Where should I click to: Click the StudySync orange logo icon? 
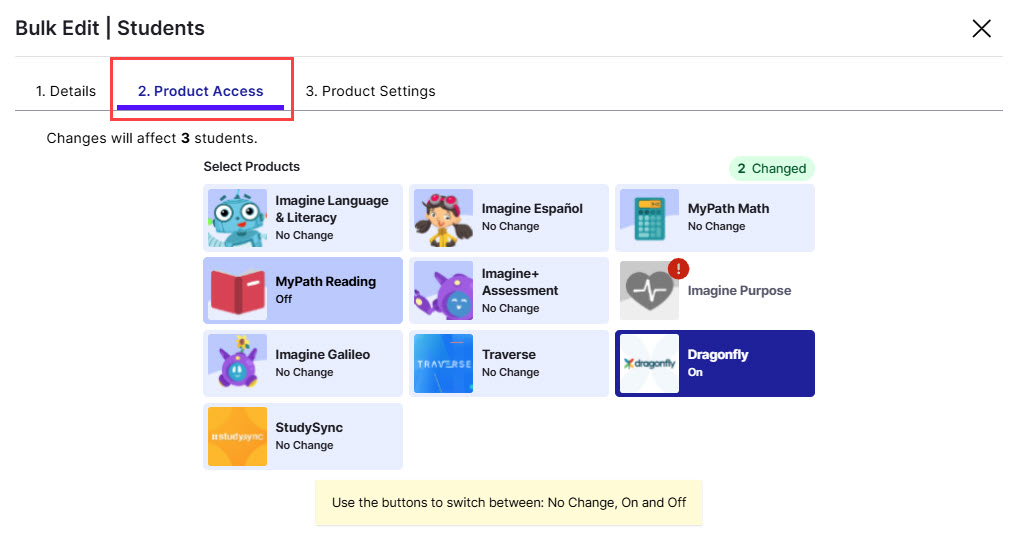[237, 437]
